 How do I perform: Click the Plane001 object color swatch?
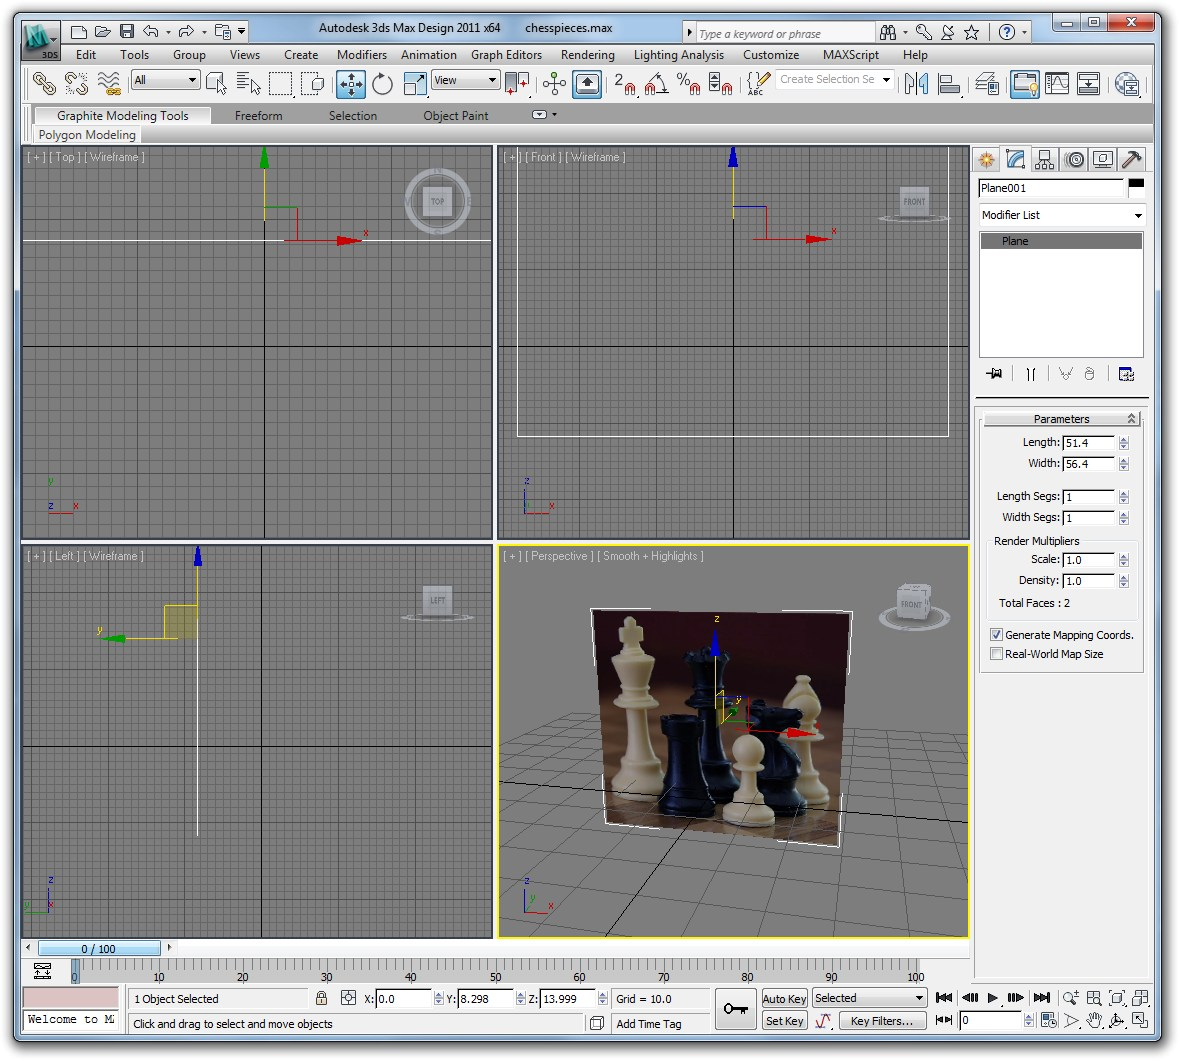[1136, 185]
